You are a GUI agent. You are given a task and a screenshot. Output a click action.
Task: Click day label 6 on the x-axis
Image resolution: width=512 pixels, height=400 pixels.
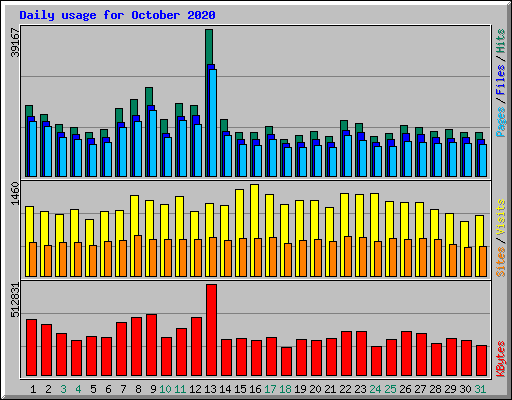pos(108,389)
